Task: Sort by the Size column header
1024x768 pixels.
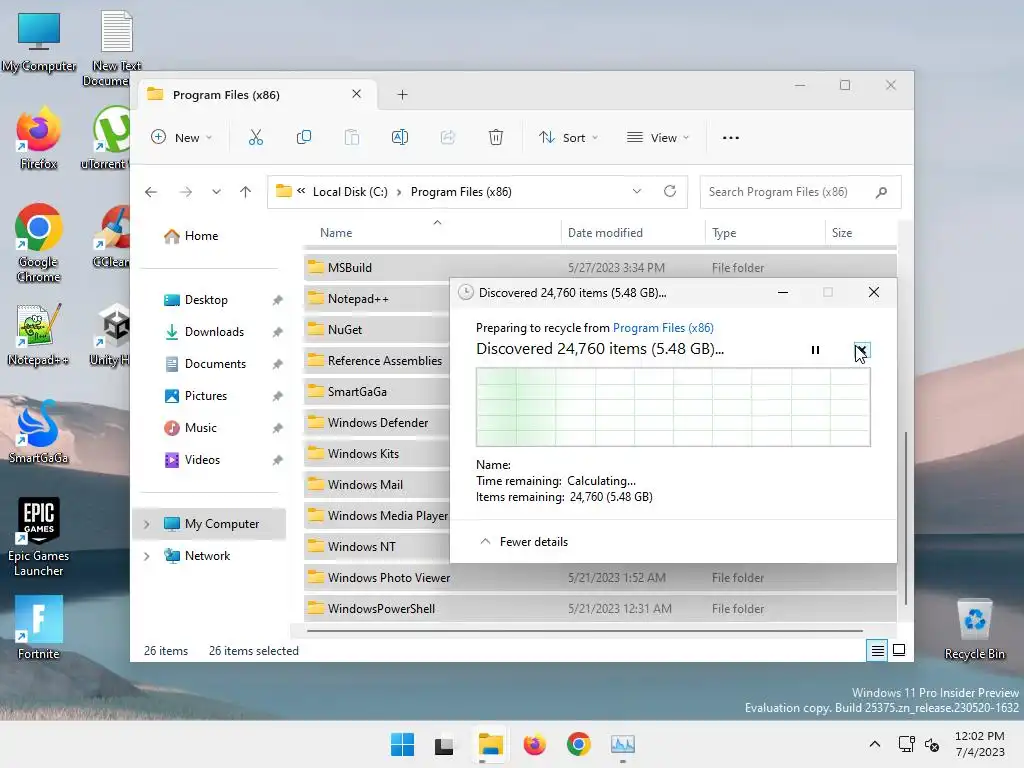Action: tap(842, 232)
